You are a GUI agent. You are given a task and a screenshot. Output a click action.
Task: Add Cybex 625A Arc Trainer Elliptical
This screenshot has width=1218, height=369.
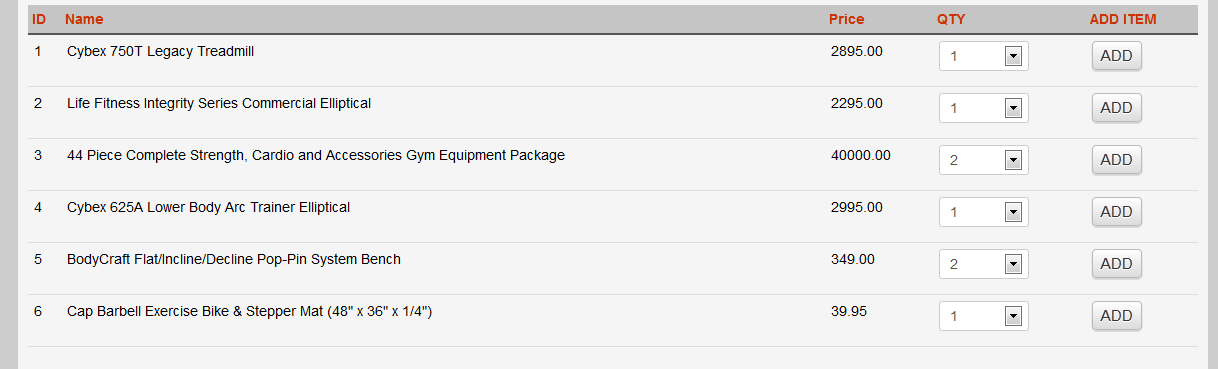coord(1116,212)
